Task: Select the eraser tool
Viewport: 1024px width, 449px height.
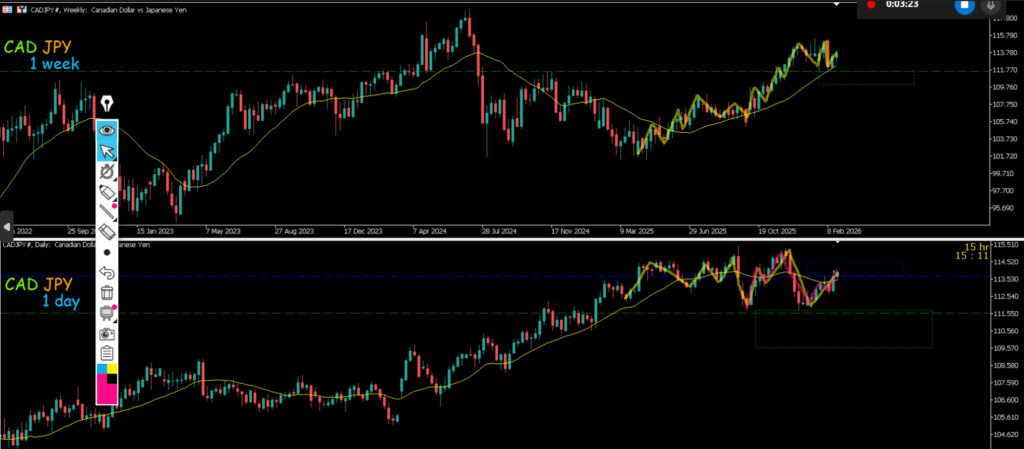Action: coord(107,232)
